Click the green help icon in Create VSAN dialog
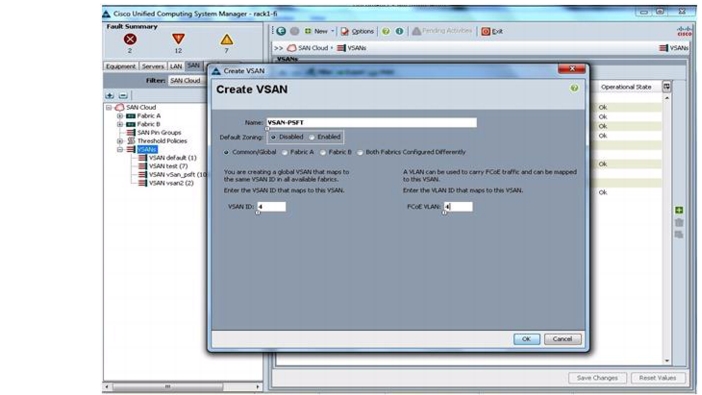Image resolution: width=702 pixels, height=395 pixels. (574, 88)
